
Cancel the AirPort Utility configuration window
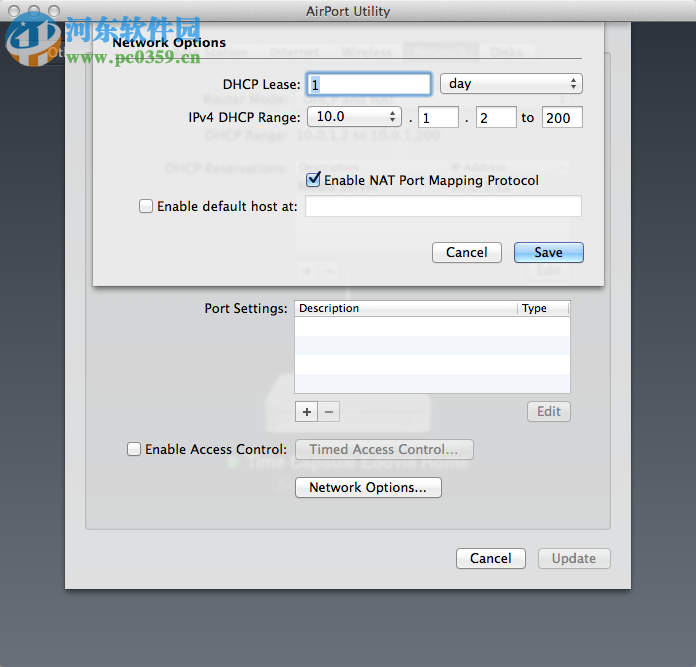point(490,558)
